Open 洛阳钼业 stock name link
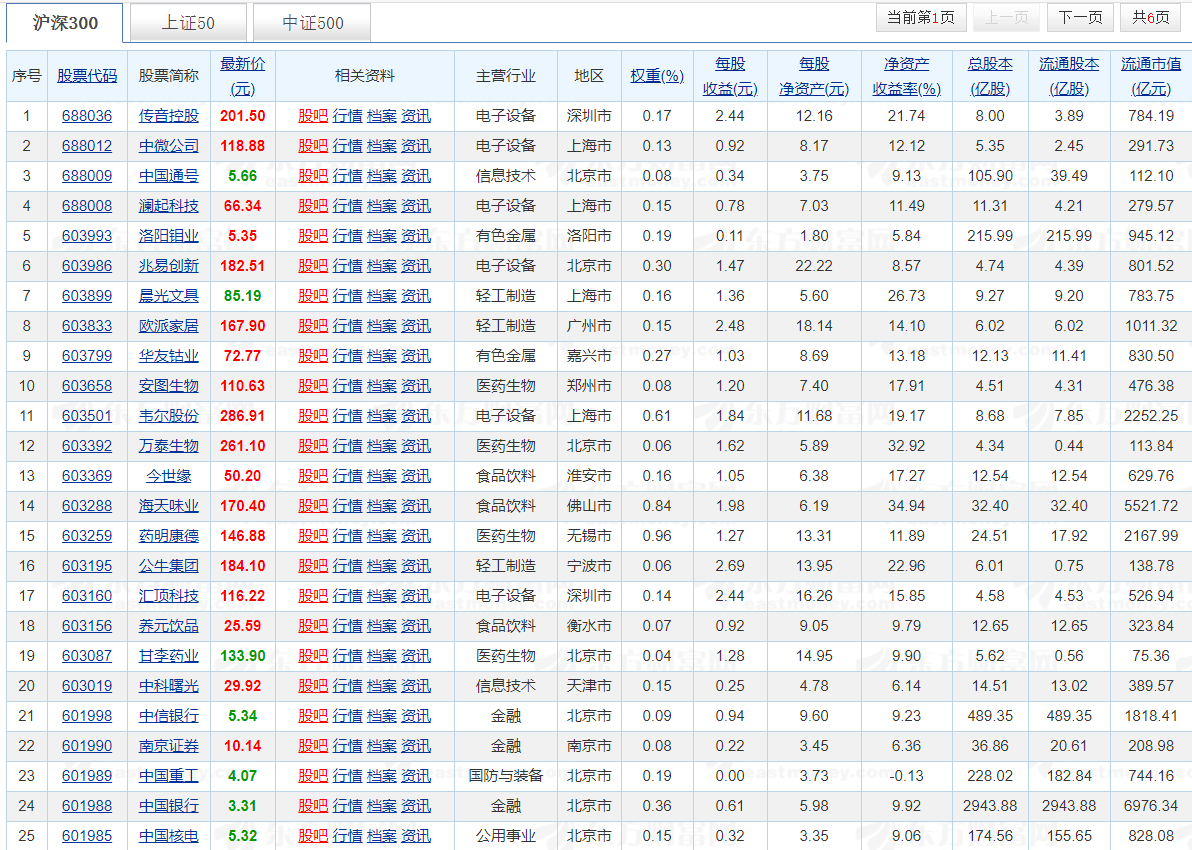This screenshot has height=850, width=1192. point(169,236)
